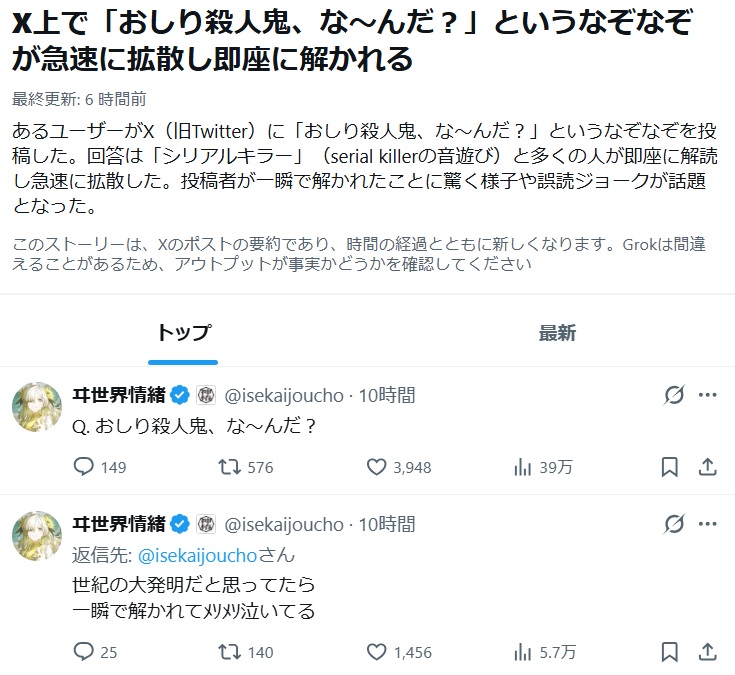
Task: Share the second reply post
Action: [x=706, y=652]
